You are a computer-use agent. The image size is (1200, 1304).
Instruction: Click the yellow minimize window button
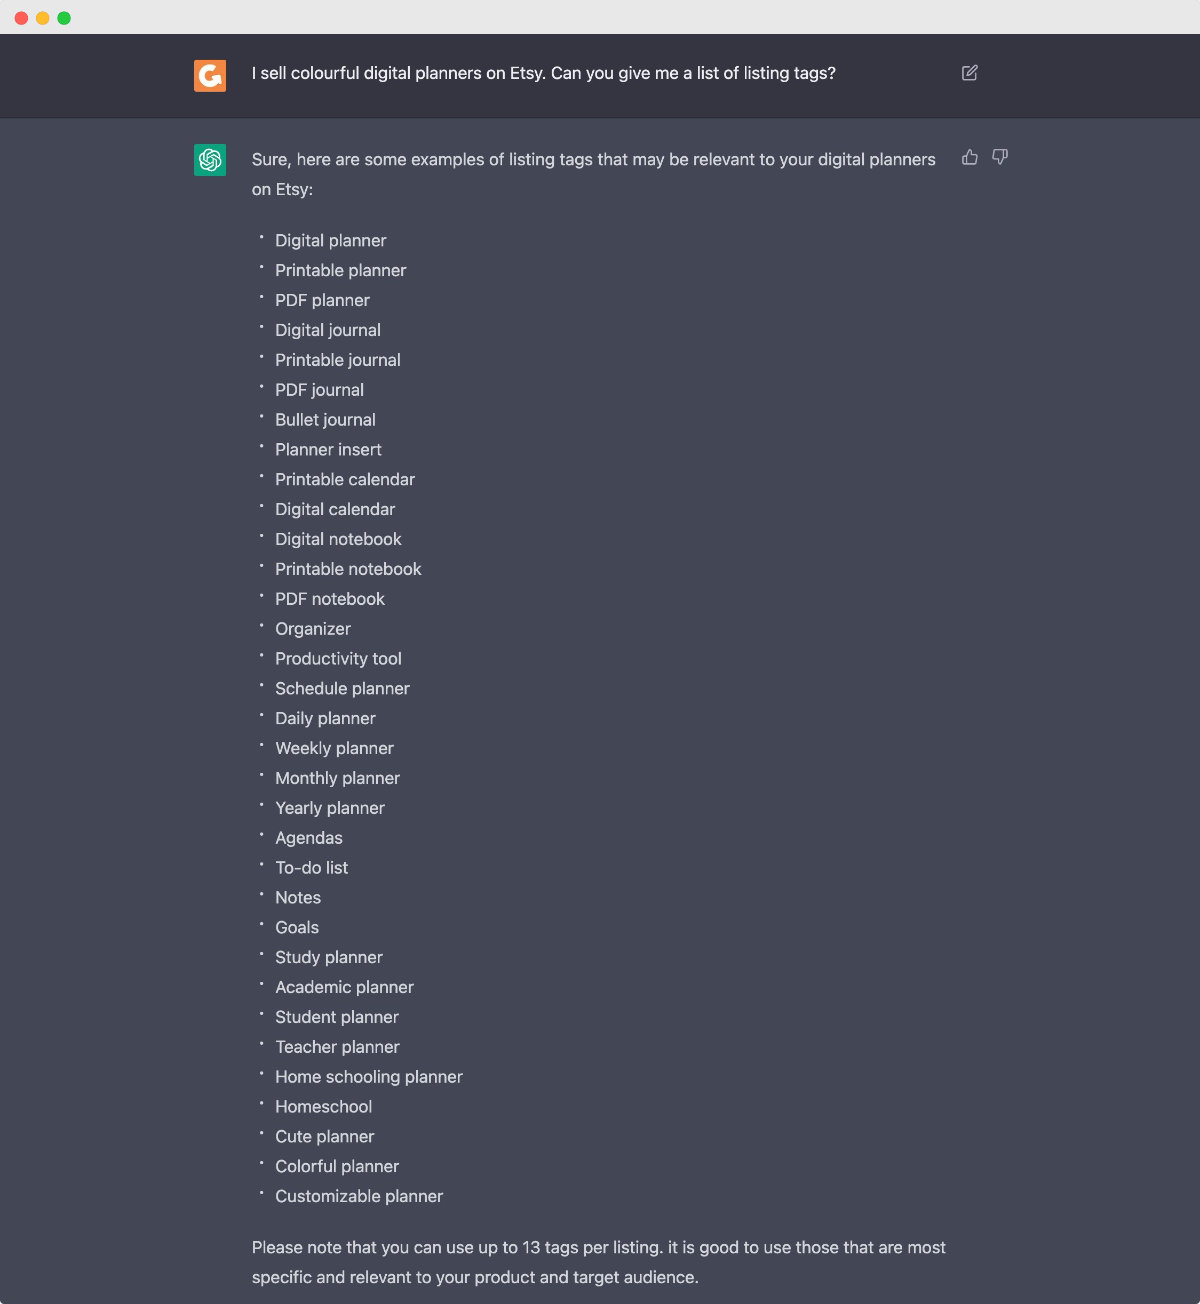point(42,18)
